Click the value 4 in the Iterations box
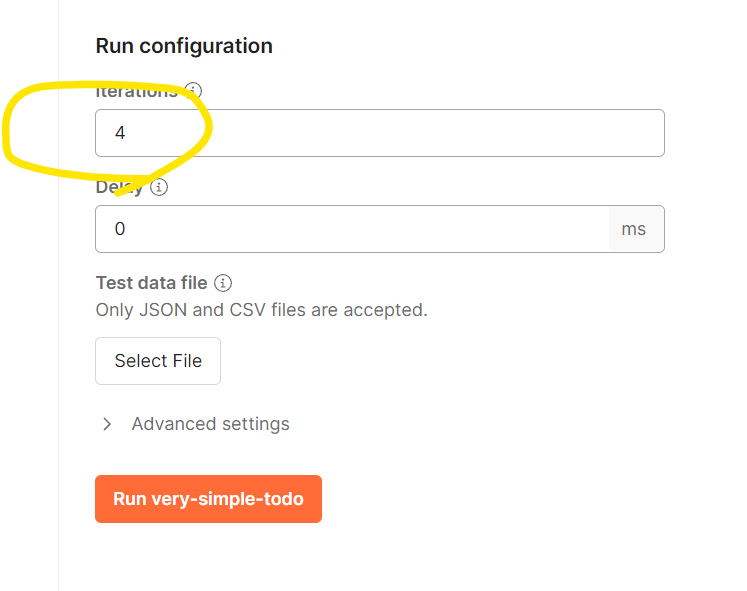 coord(120,133)
